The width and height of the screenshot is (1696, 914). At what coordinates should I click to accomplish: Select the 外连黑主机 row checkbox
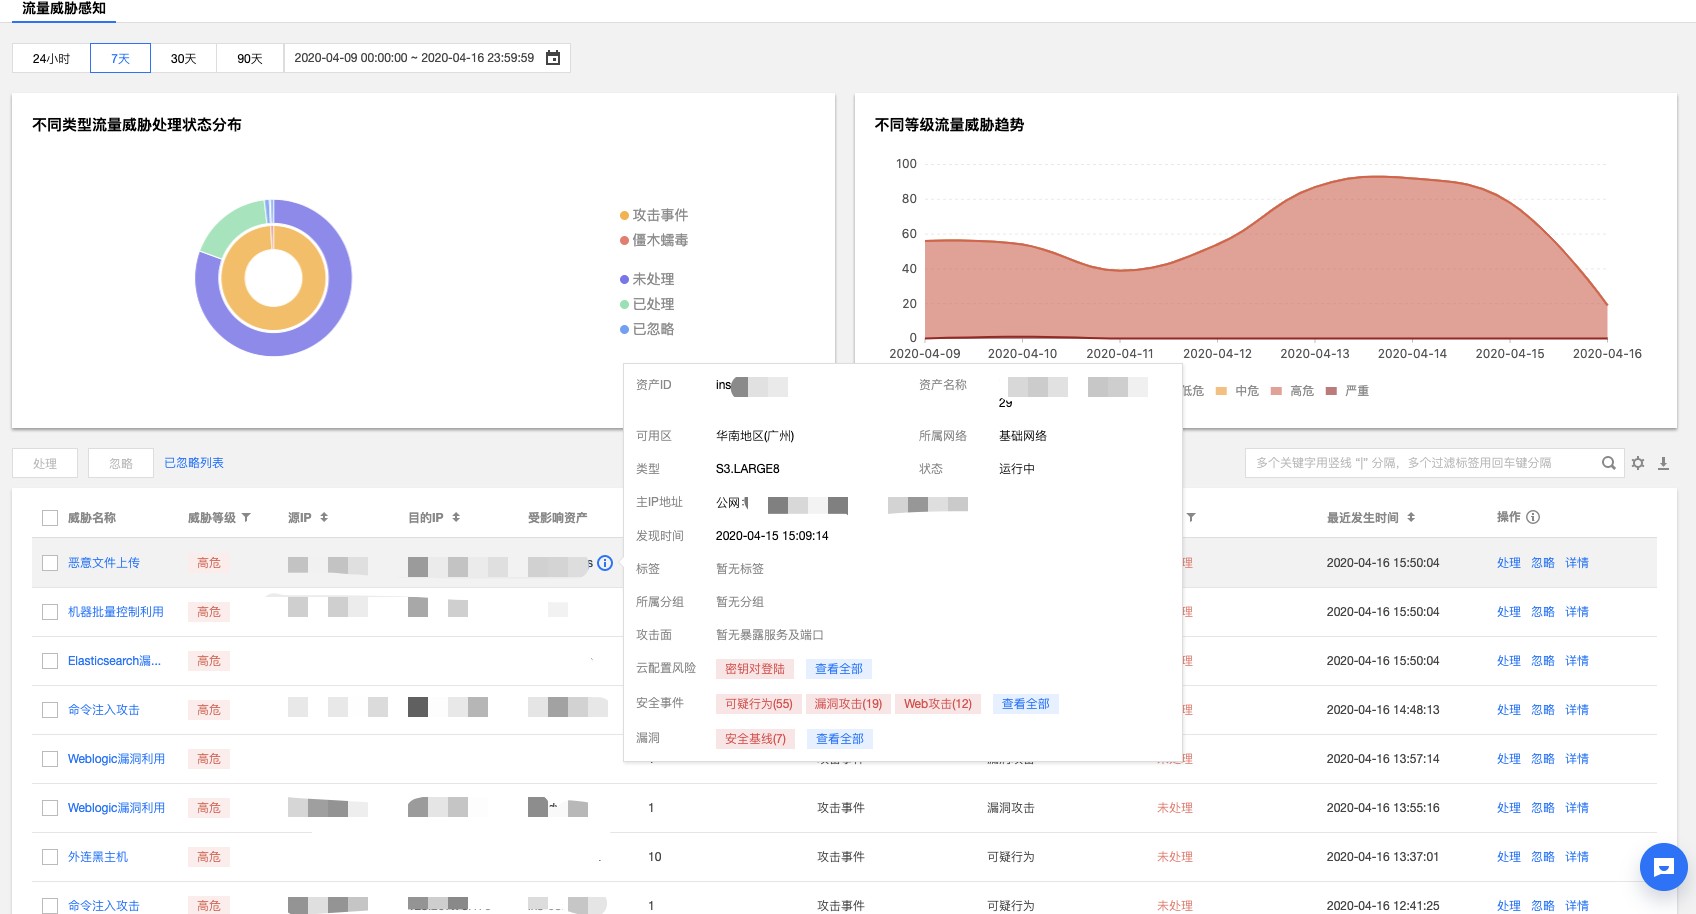(50, 857)
